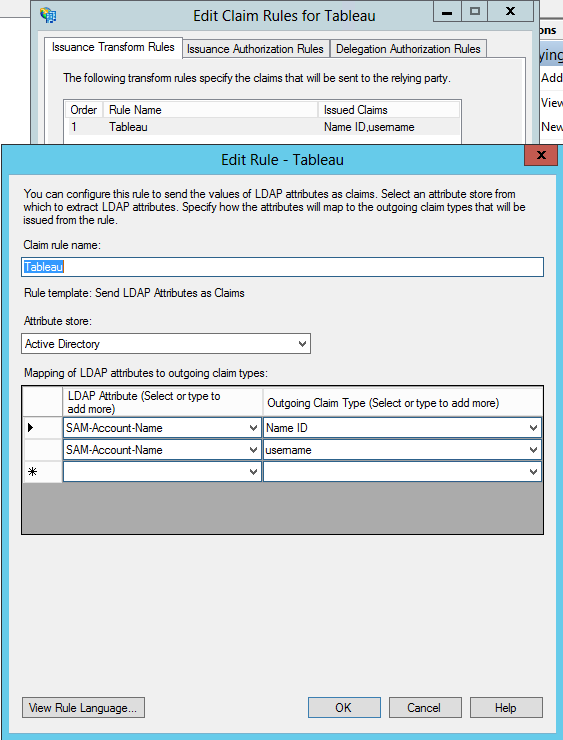The image size is (563, 740).
Task: Click the Claim rule name text field
Action: tap(282, 267)
